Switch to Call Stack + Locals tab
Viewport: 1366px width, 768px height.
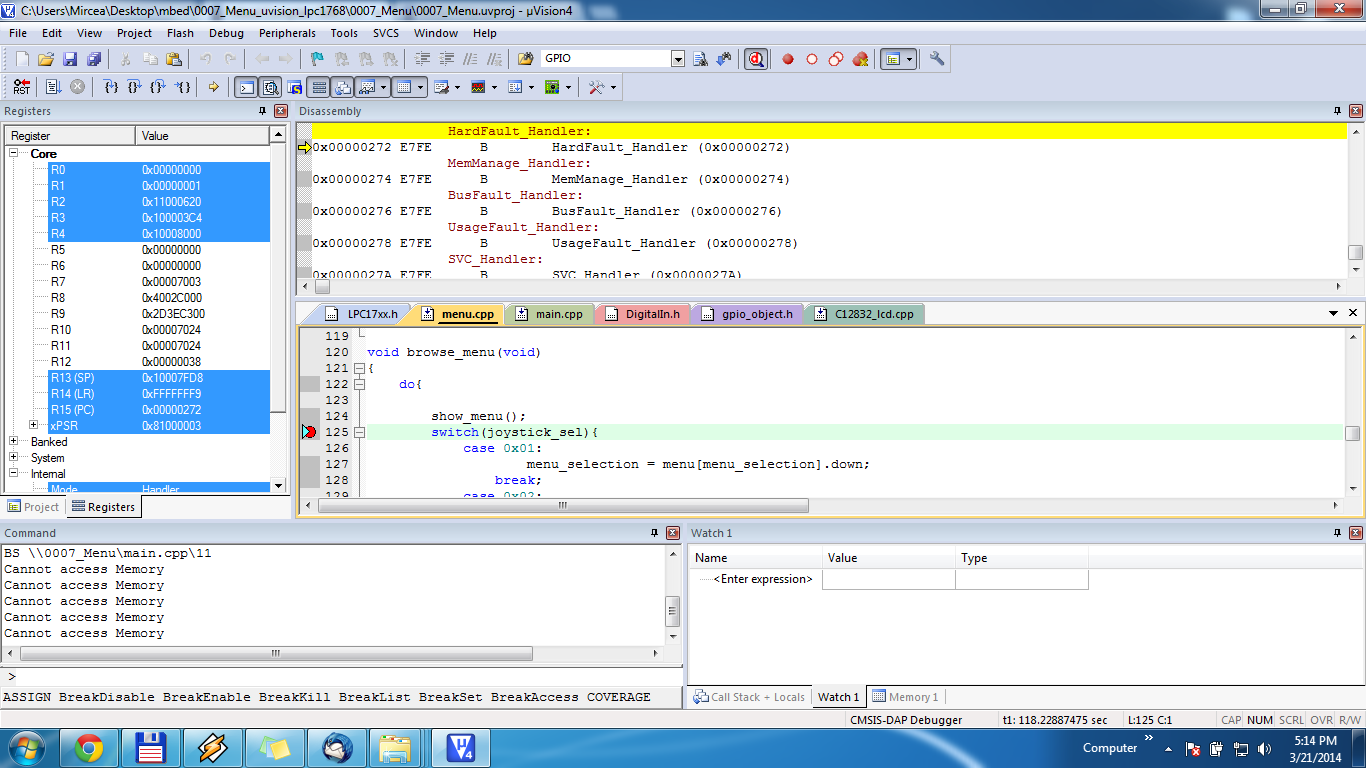pyautogui.click(x=749, y=697)
